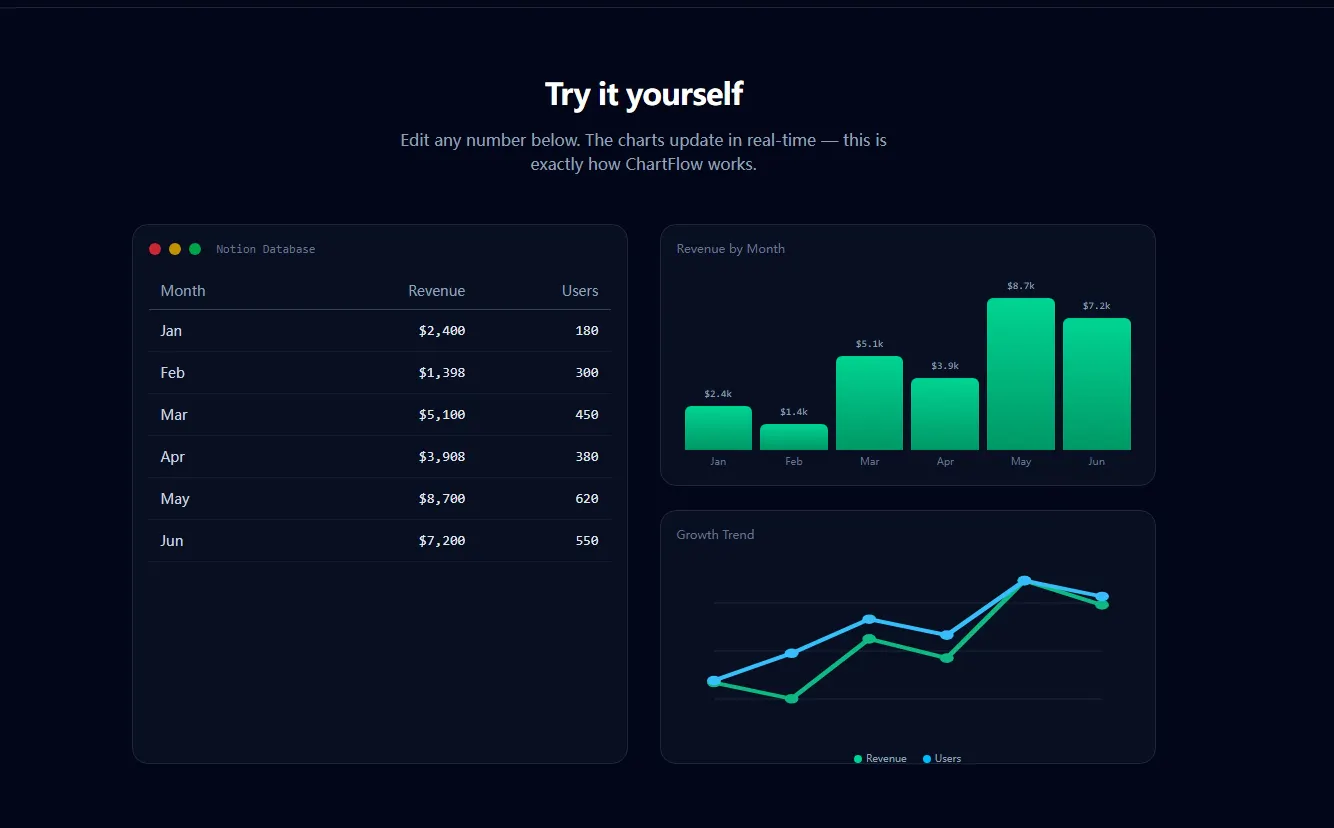Click the Growth Trend chart title
Screen dimensions: 1334x828
click(x=715, y=535)
